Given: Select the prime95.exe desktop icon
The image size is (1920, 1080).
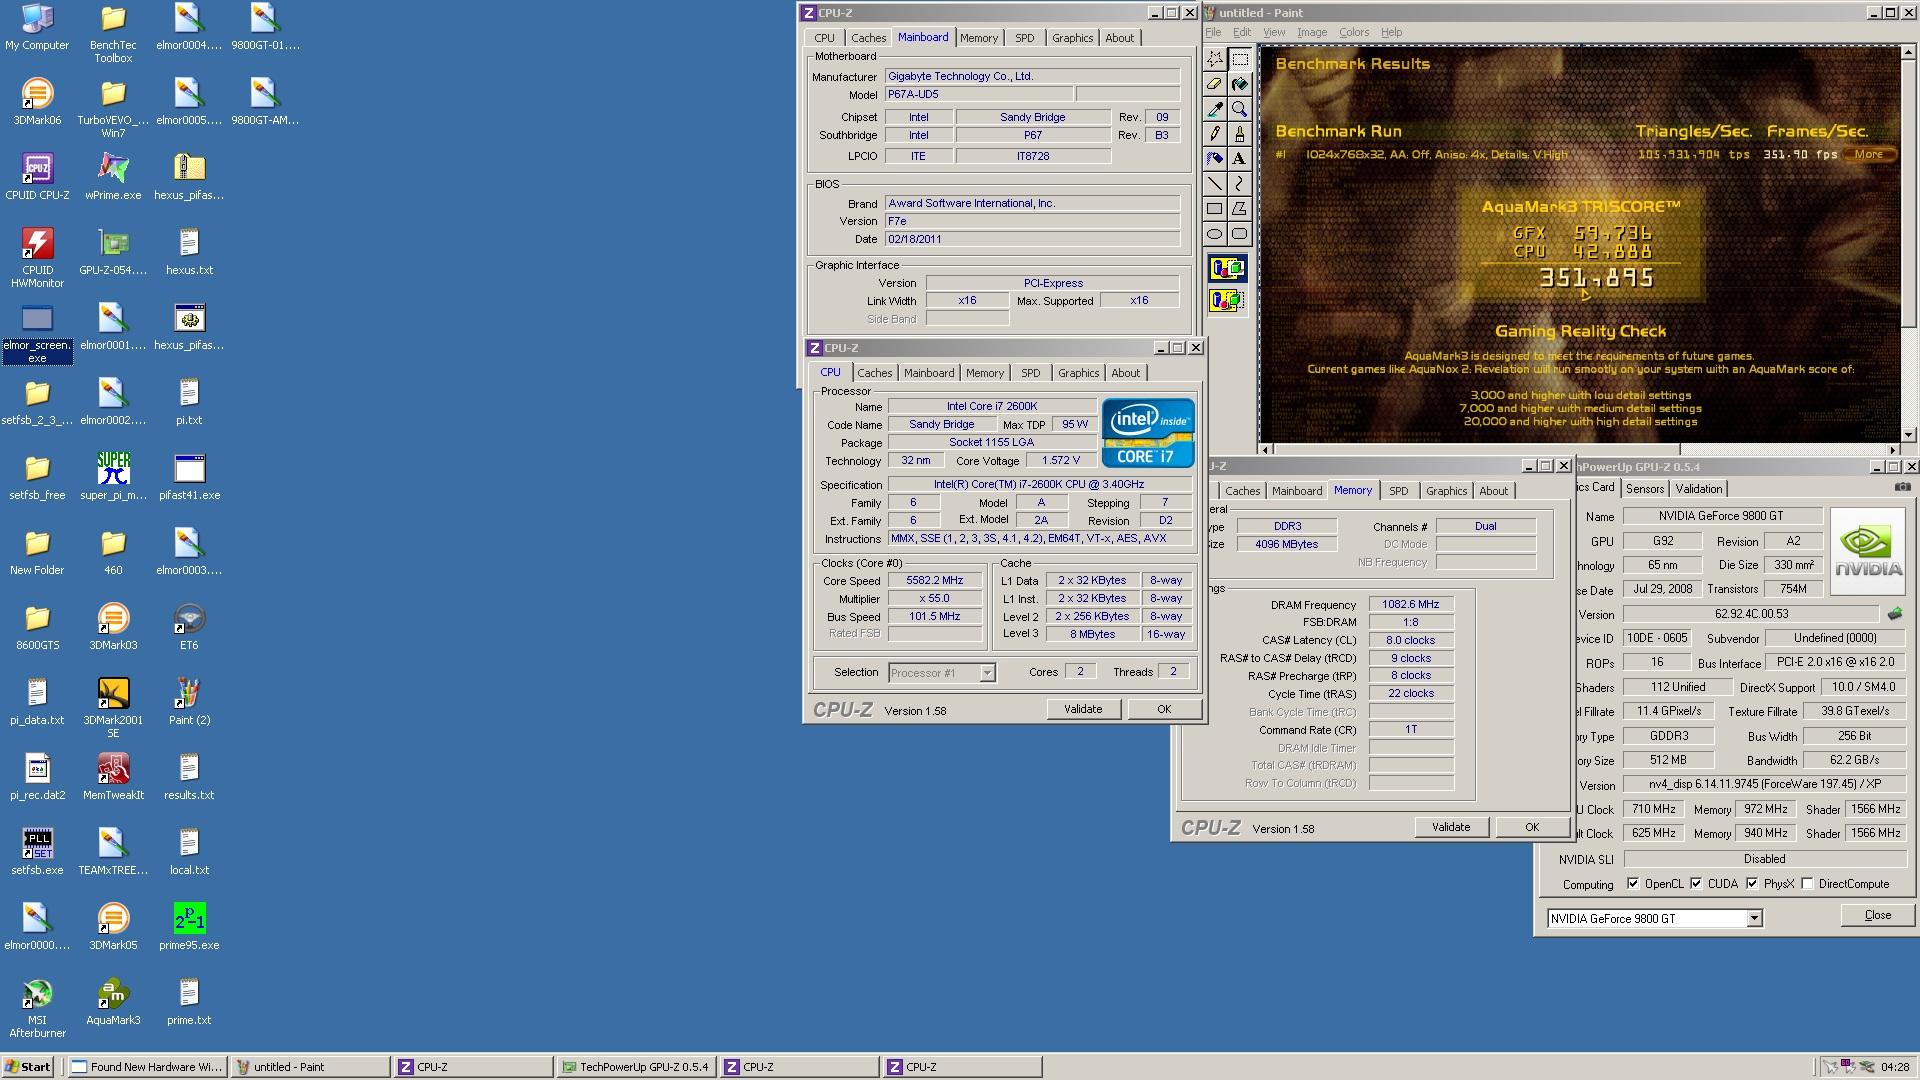Looking at the screenshot, I should pyautogui.click(x=189, y=927).
